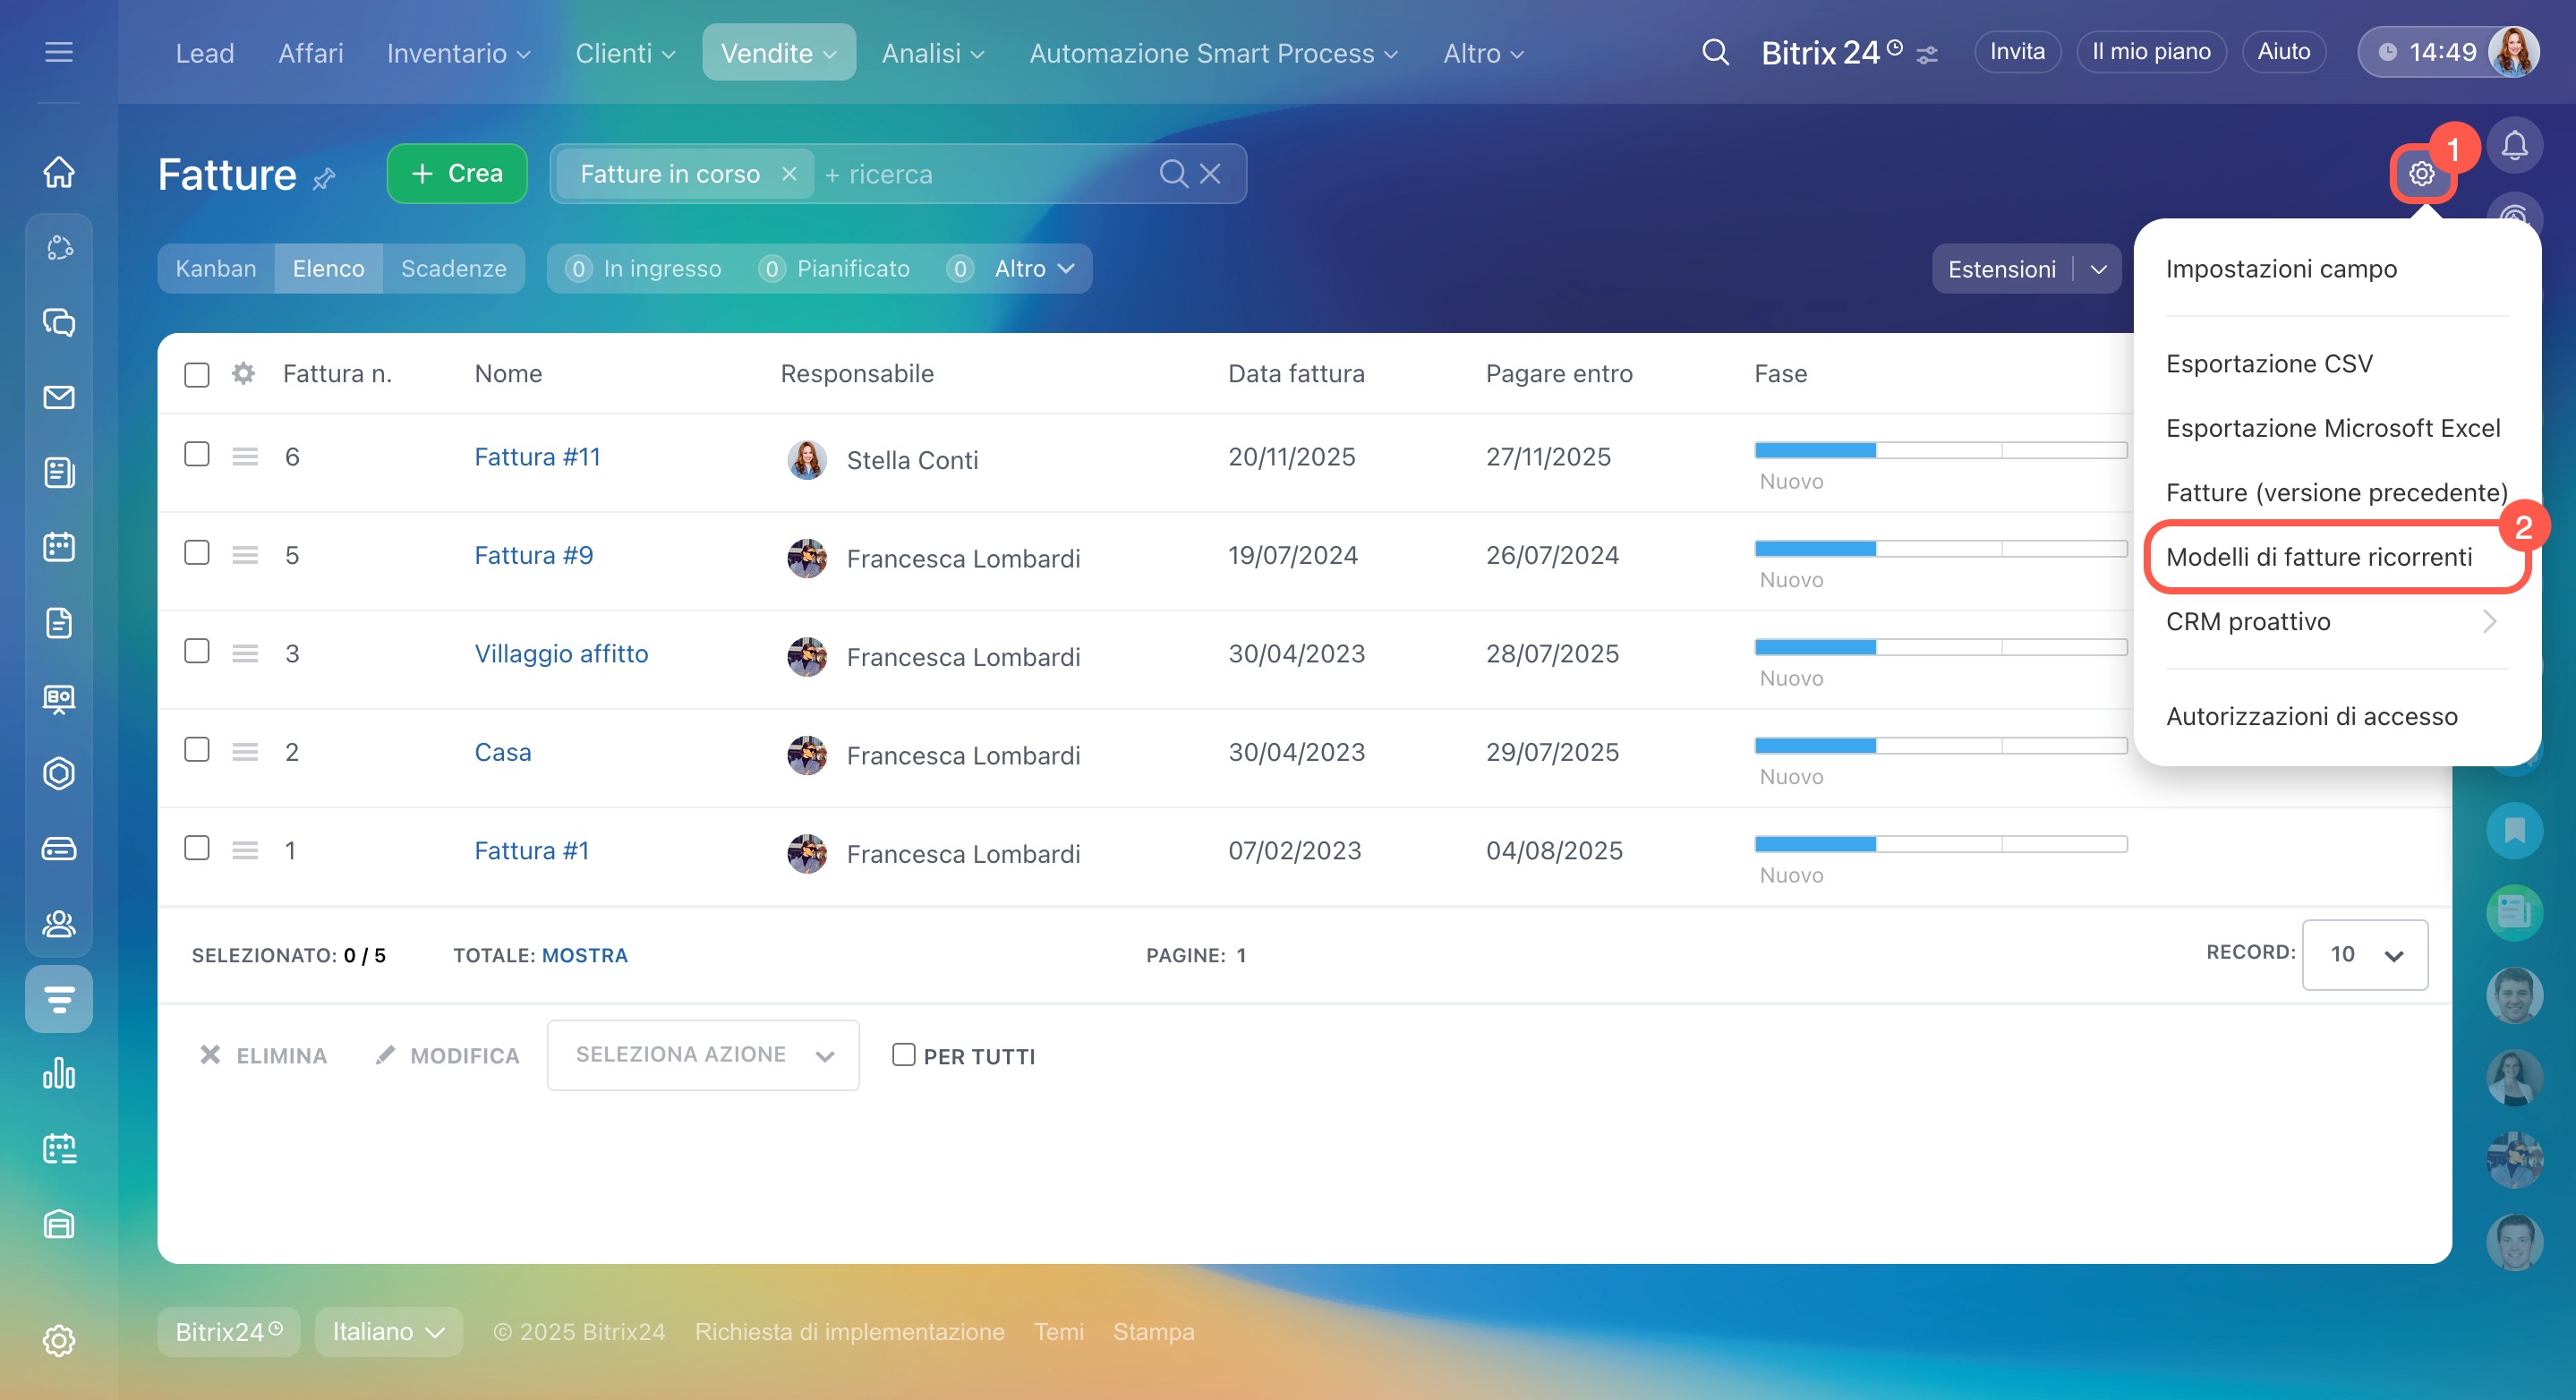Toggle the select-all checkbox in table header

tap(197, 375)
